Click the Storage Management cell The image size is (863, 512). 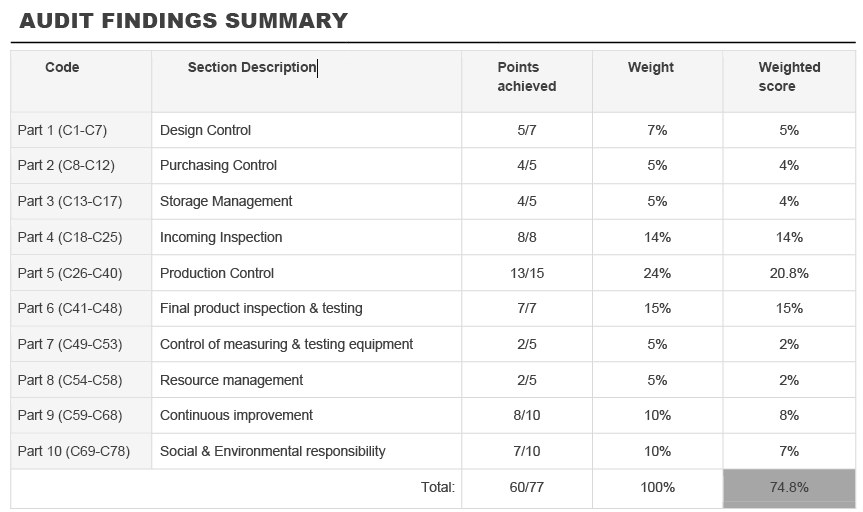[226, 201]
